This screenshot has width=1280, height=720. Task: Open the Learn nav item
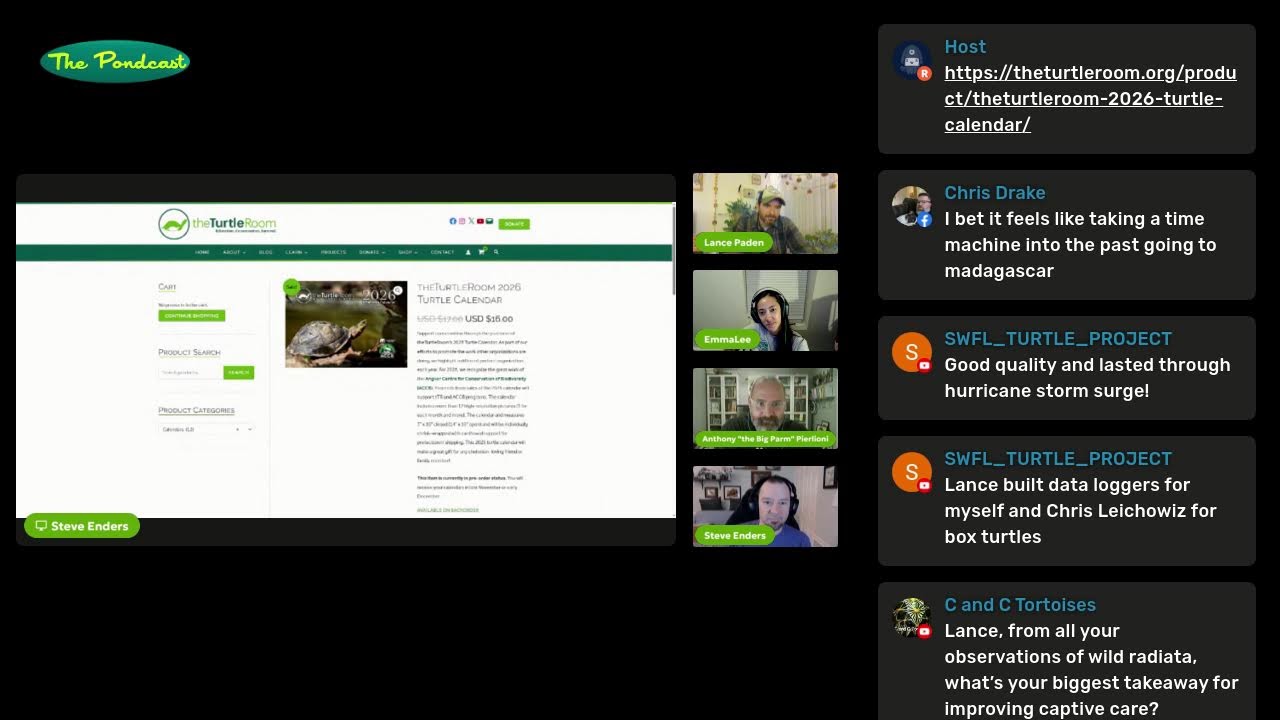point(293,252)
